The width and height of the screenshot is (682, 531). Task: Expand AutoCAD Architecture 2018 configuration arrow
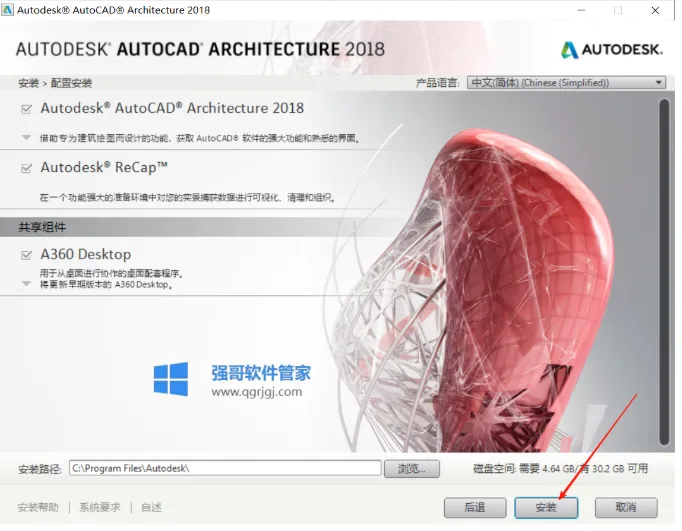pos(26,138)
